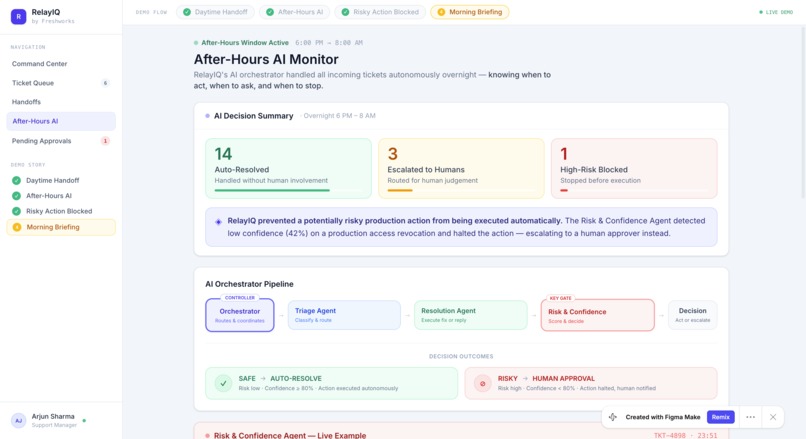Select Morning Briefing in Demo Story sidebar
806x439 pixels.
point(61,227)
